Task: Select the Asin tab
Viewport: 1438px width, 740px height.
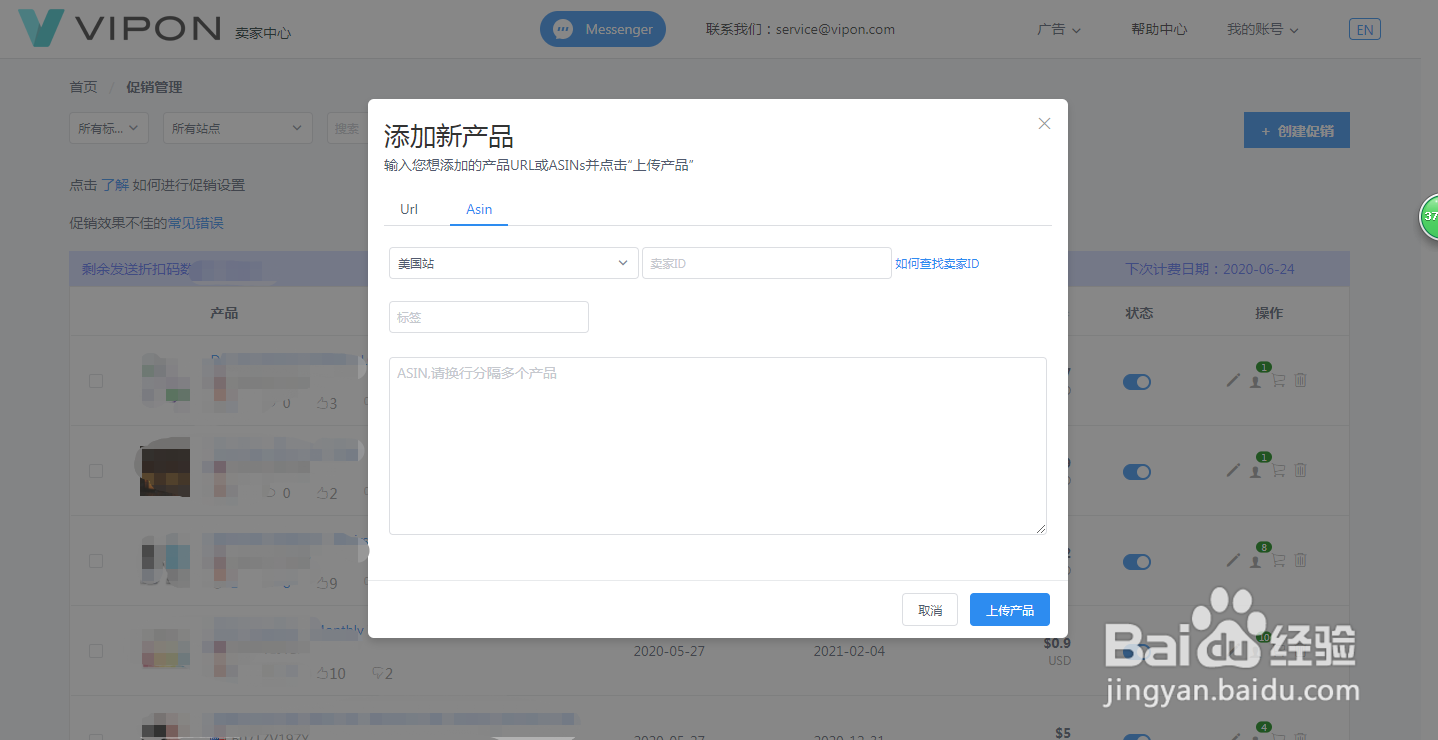Action: pos(478,209)
